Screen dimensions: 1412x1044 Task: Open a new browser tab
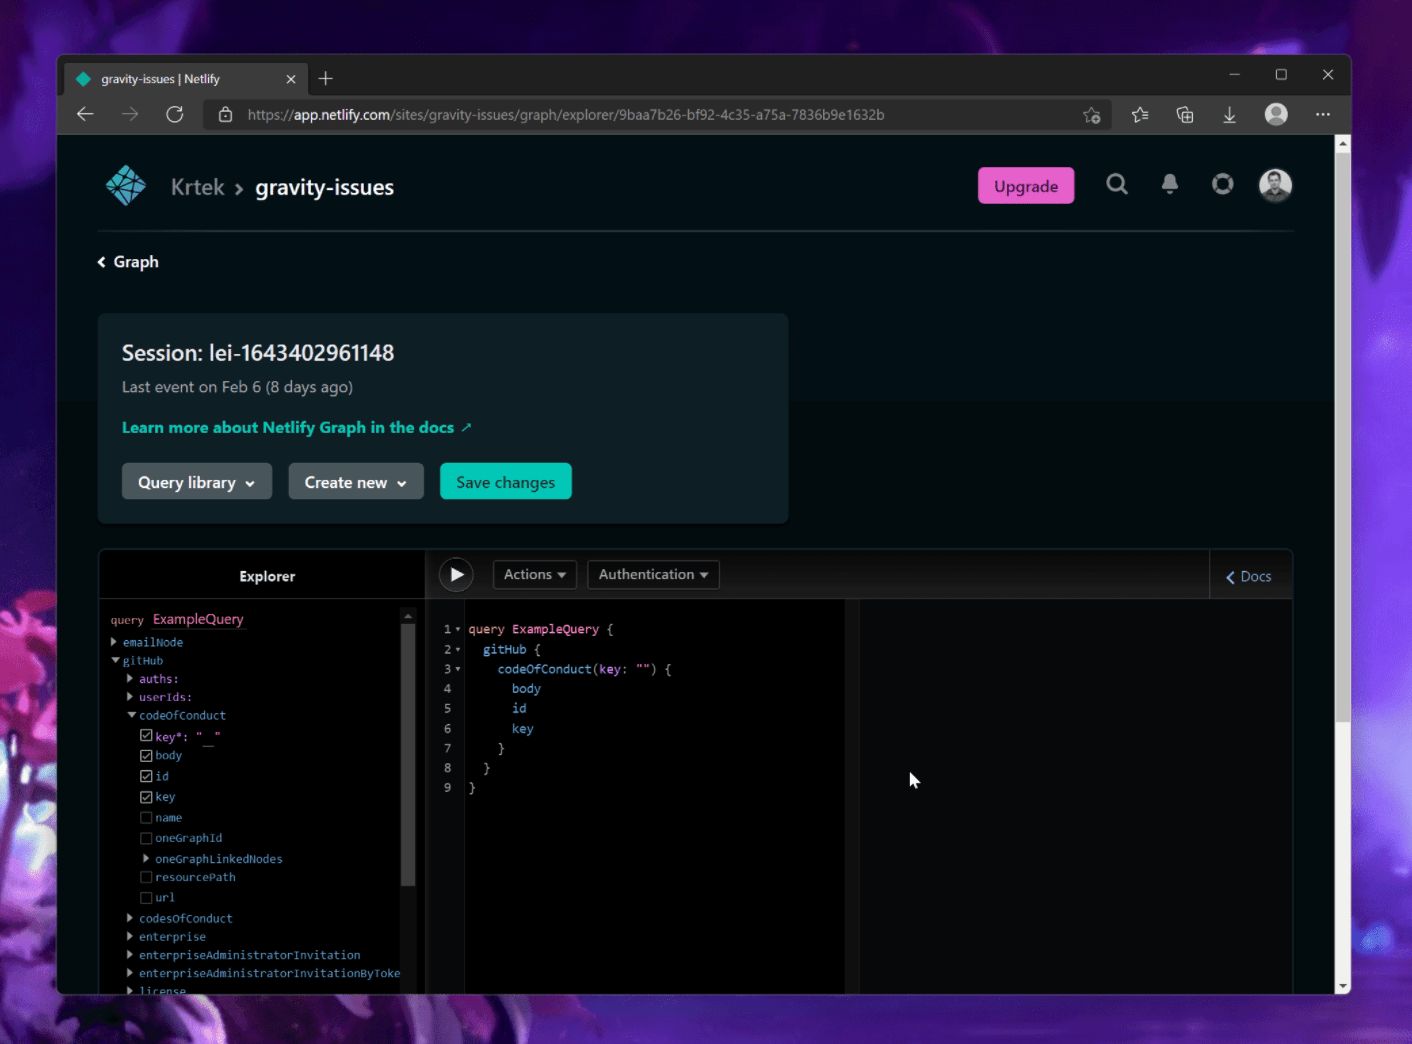pyautogui.click(x=325, y=78)
